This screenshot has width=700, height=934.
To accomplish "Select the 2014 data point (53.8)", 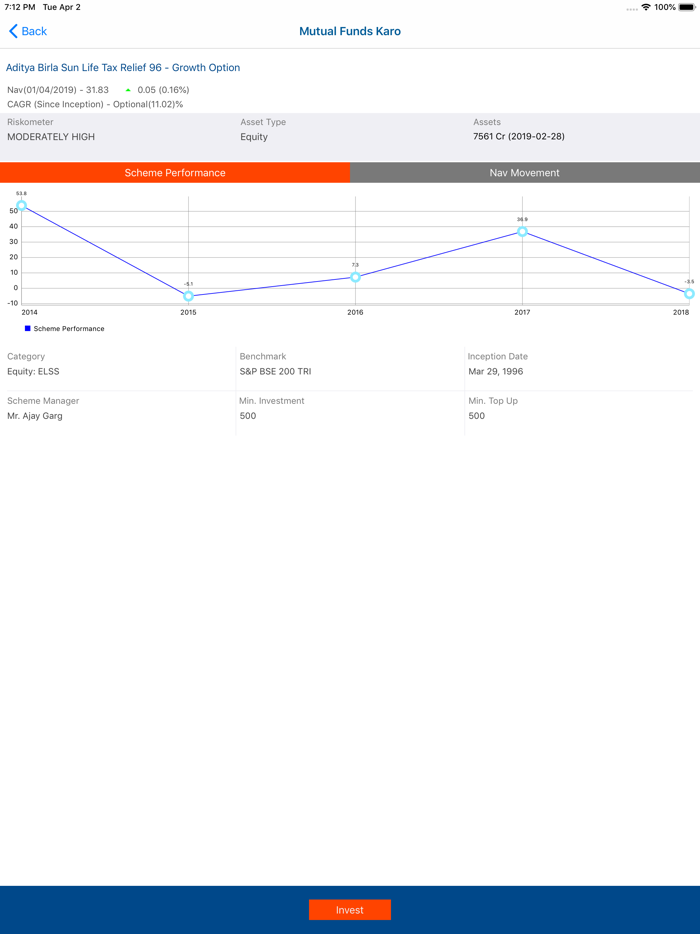I will point(21,206).
